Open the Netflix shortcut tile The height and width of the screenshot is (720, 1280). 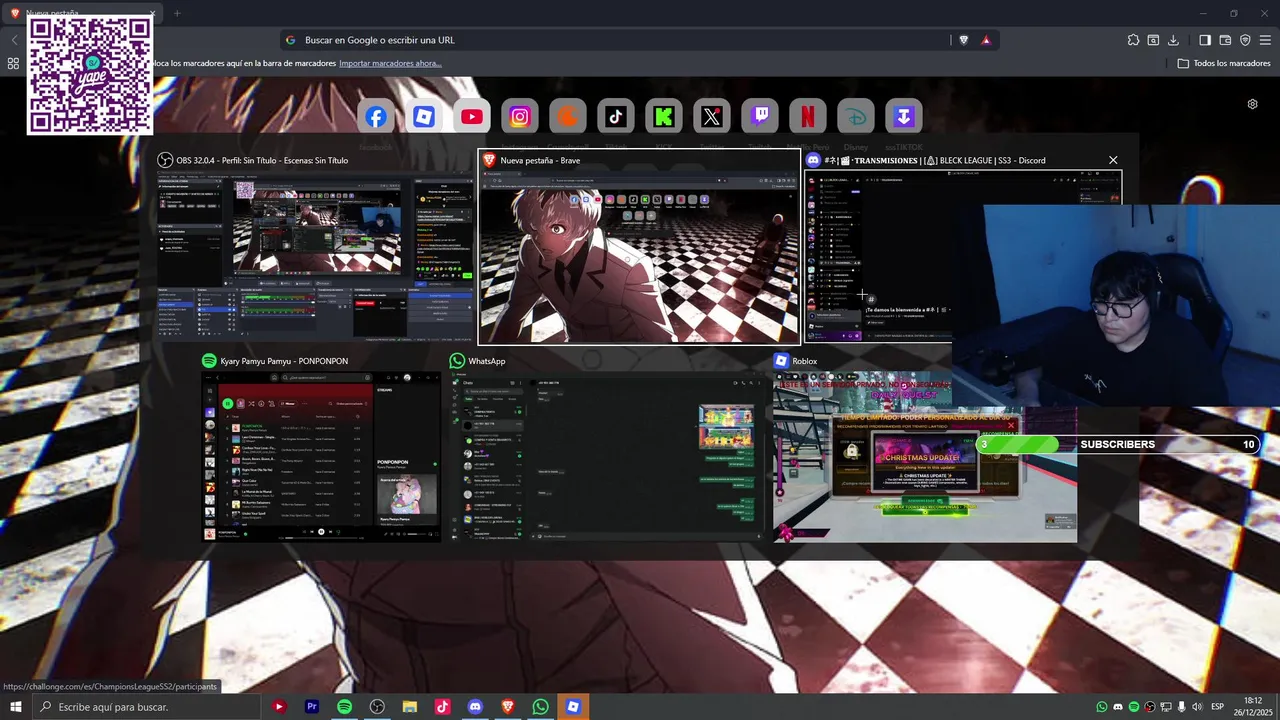(808, 117)
